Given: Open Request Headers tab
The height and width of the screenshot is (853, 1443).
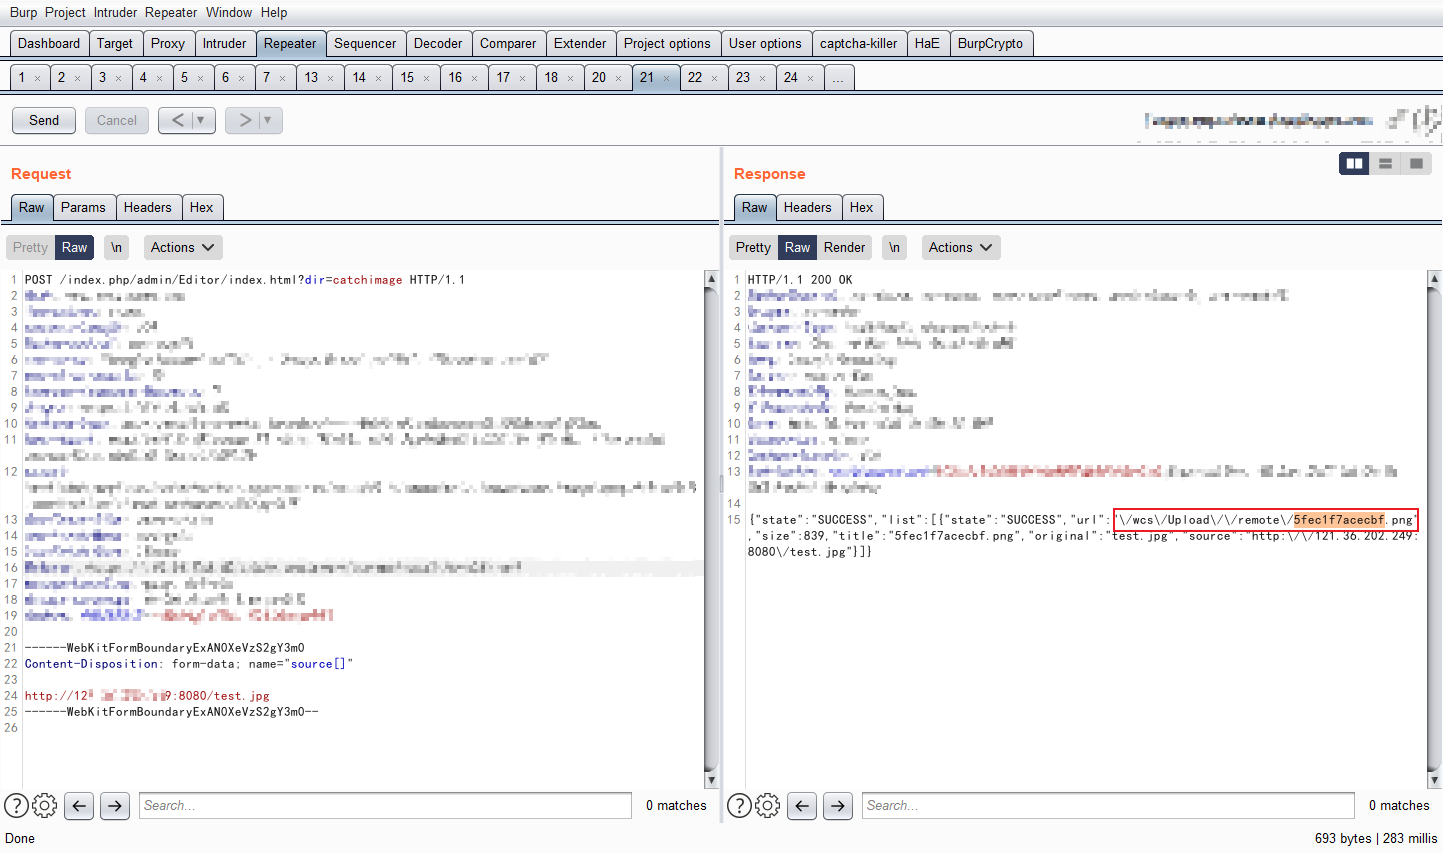Looking at the screenshot, I should (148, 207).
